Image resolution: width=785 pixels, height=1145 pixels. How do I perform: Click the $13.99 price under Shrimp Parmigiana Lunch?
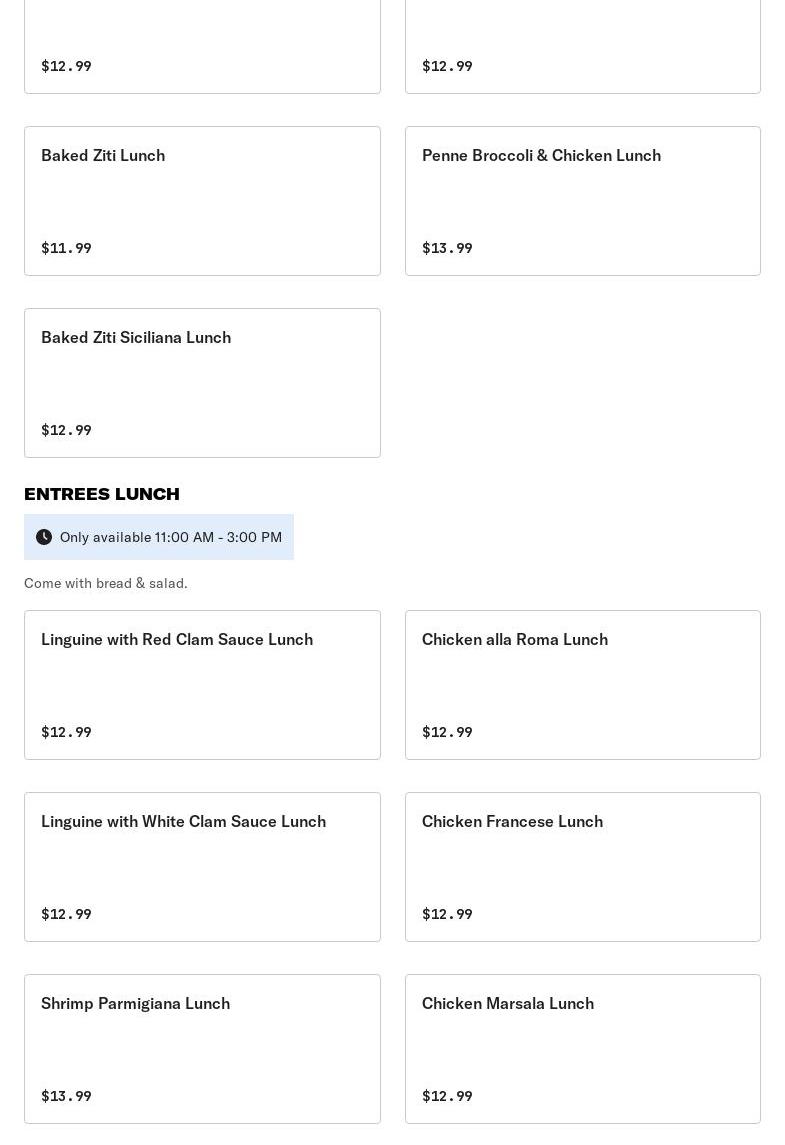66,1096
